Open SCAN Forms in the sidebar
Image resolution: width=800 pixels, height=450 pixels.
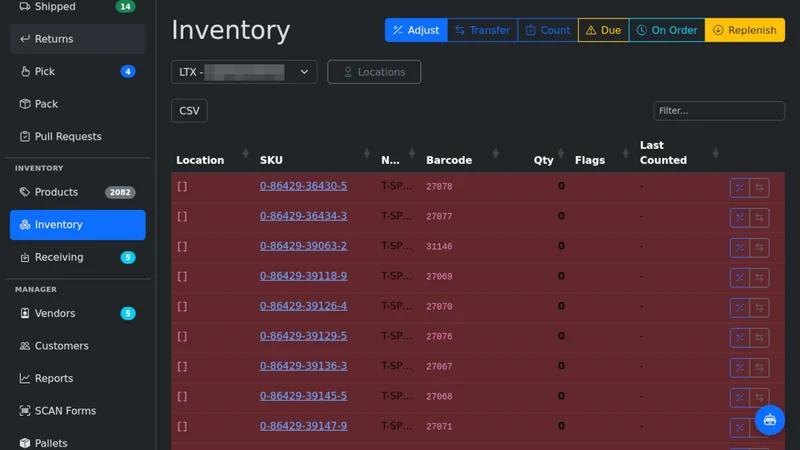(x=78, y=411)
